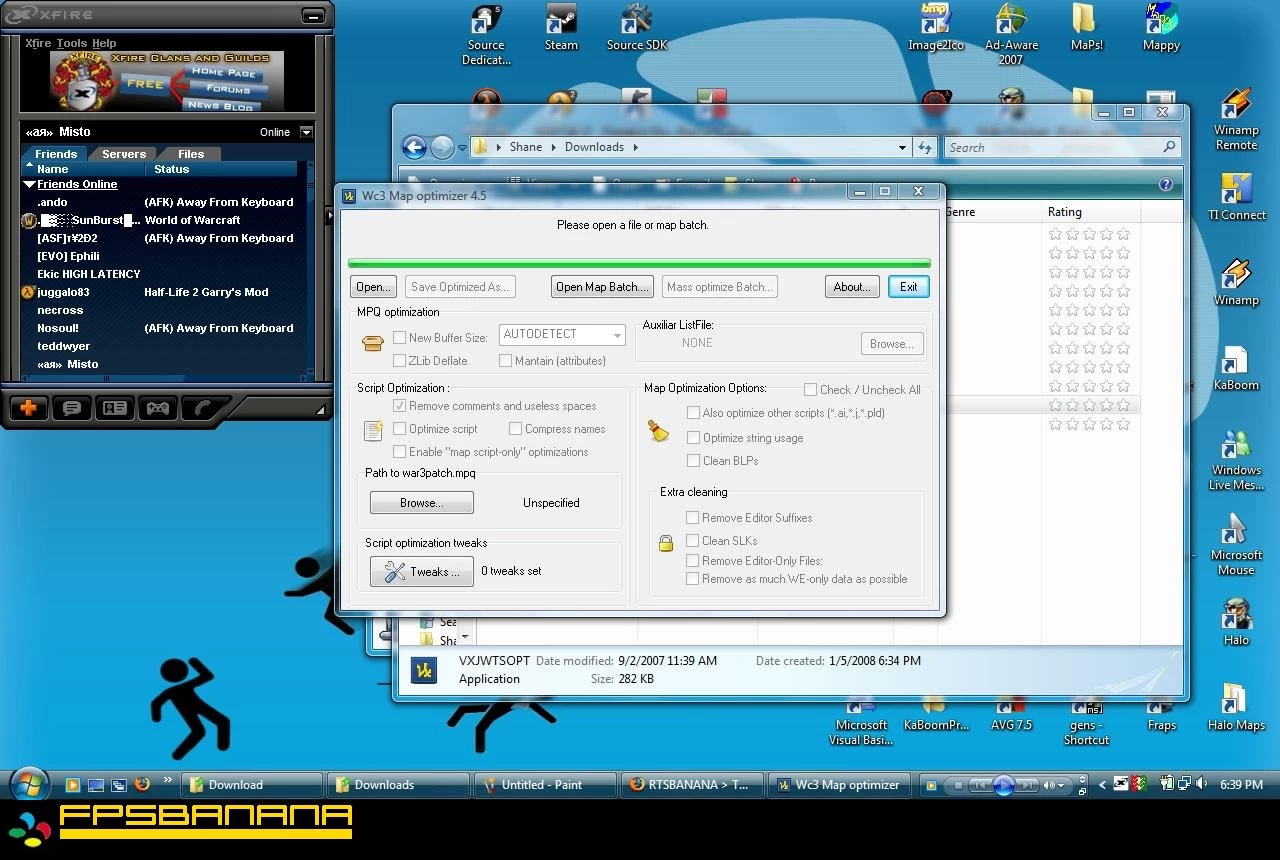Click the Half-Life icon beside juggalo83
Screen dimensions: 1280x860
pyautogui.click(x=28, y=292)
